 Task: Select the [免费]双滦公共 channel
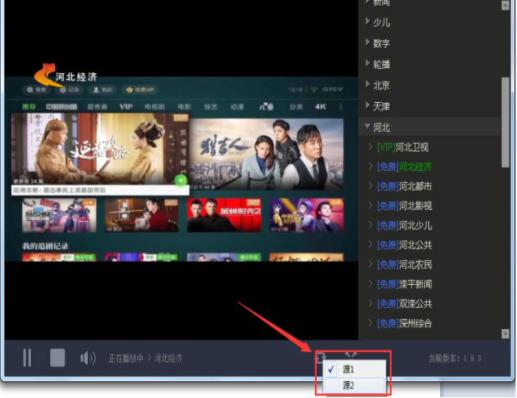(404, 304)
